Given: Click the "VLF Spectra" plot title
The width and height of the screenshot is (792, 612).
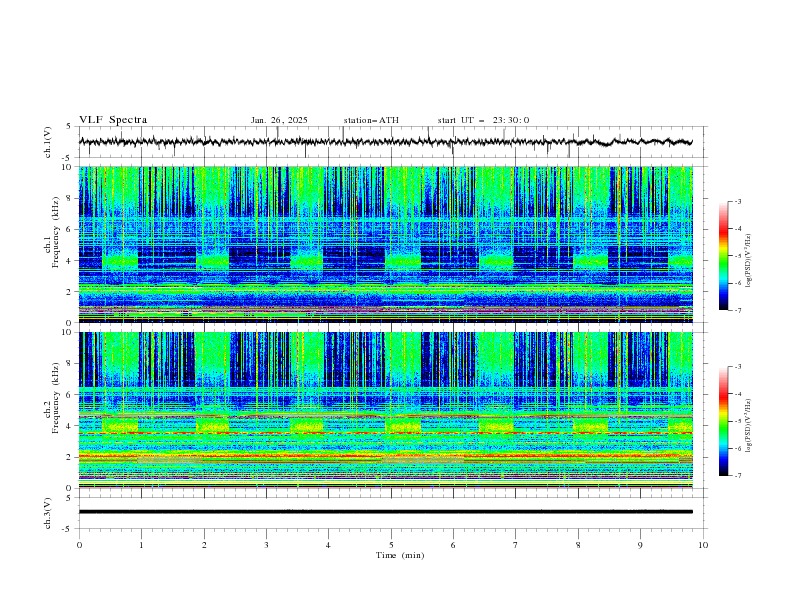Looking at the screenshot, I should [x=113, y=120].
